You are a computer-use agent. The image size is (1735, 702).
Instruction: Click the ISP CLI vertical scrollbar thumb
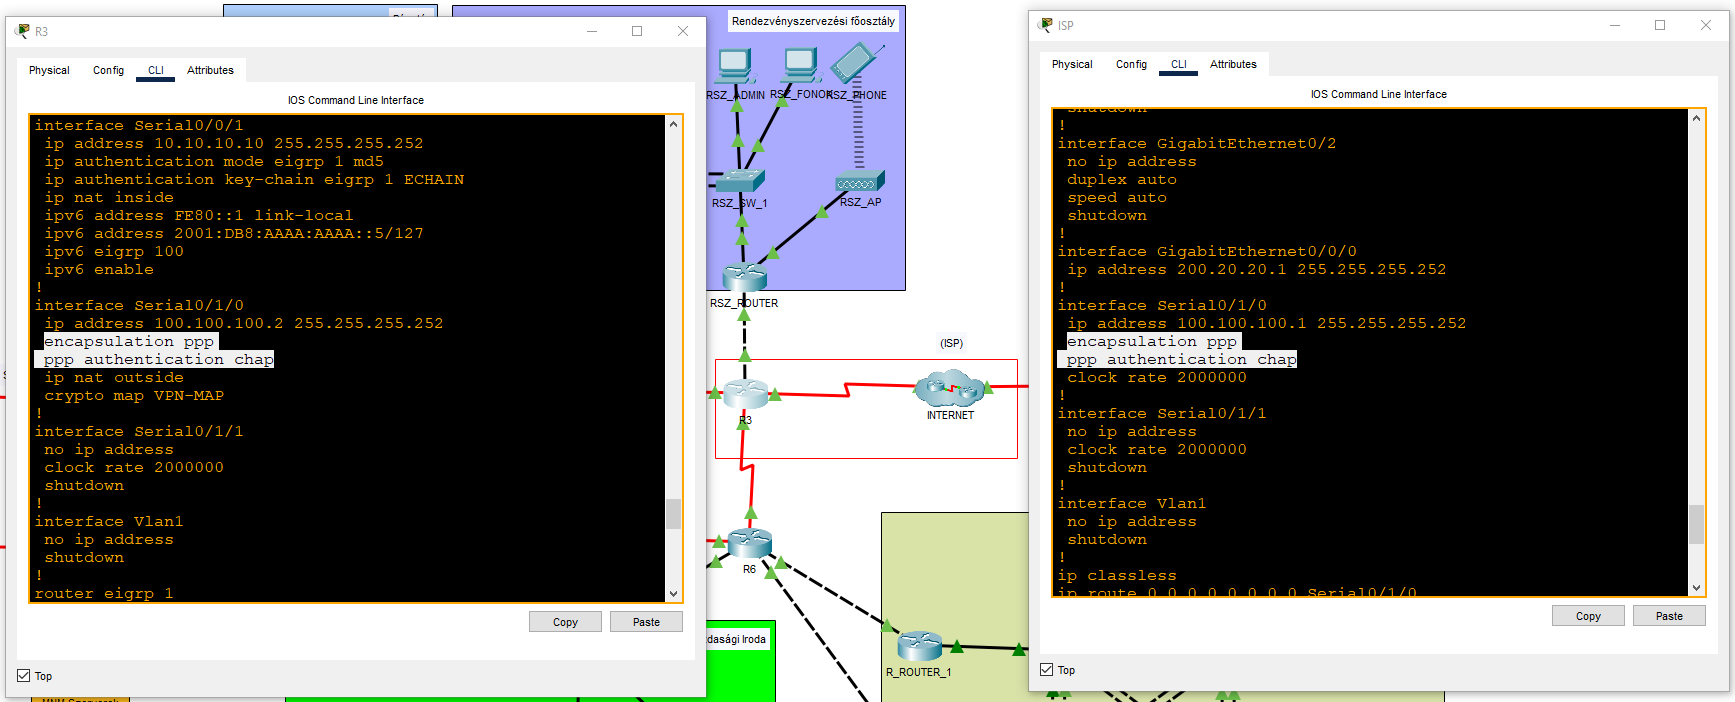pos(1696,524)
